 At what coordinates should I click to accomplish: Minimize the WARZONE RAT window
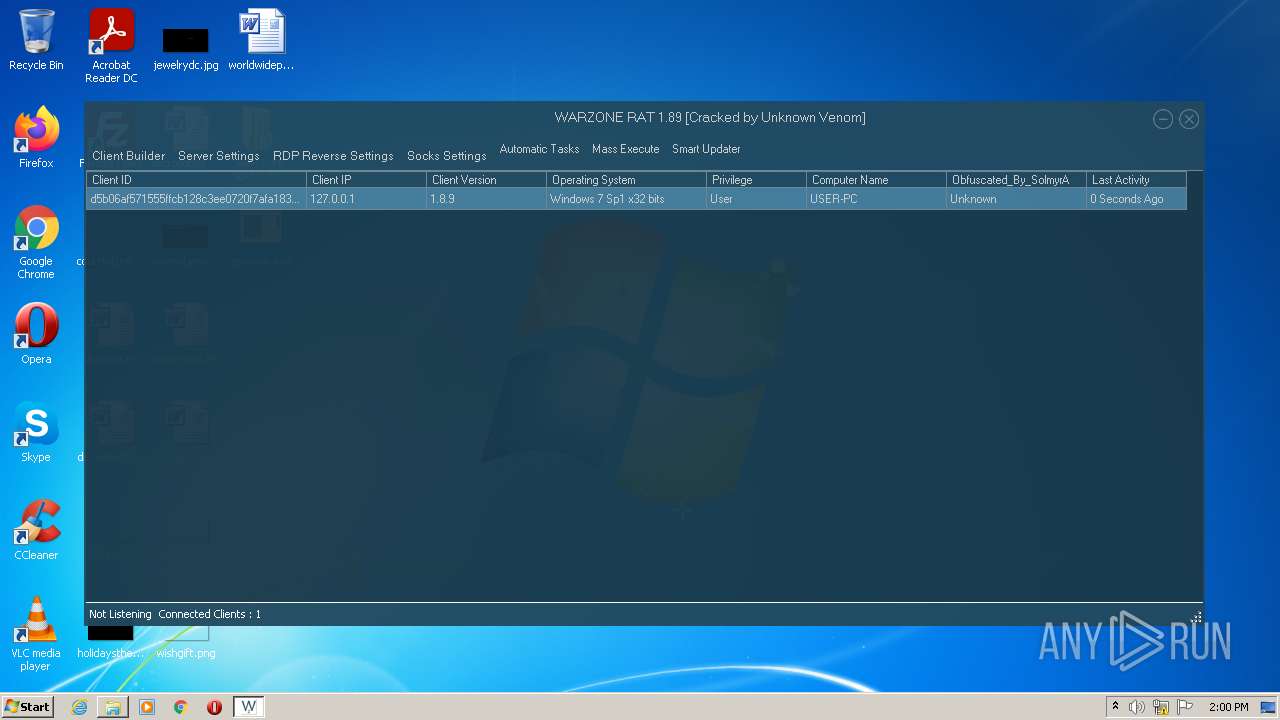point(1163,119)
